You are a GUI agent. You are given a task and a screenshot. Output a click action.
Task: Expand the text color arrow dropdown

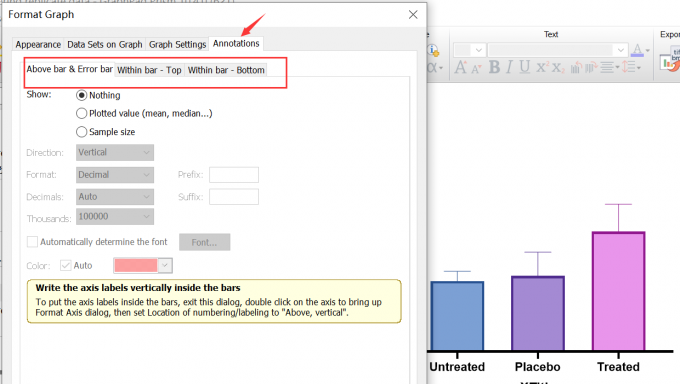tap(647, 50)
